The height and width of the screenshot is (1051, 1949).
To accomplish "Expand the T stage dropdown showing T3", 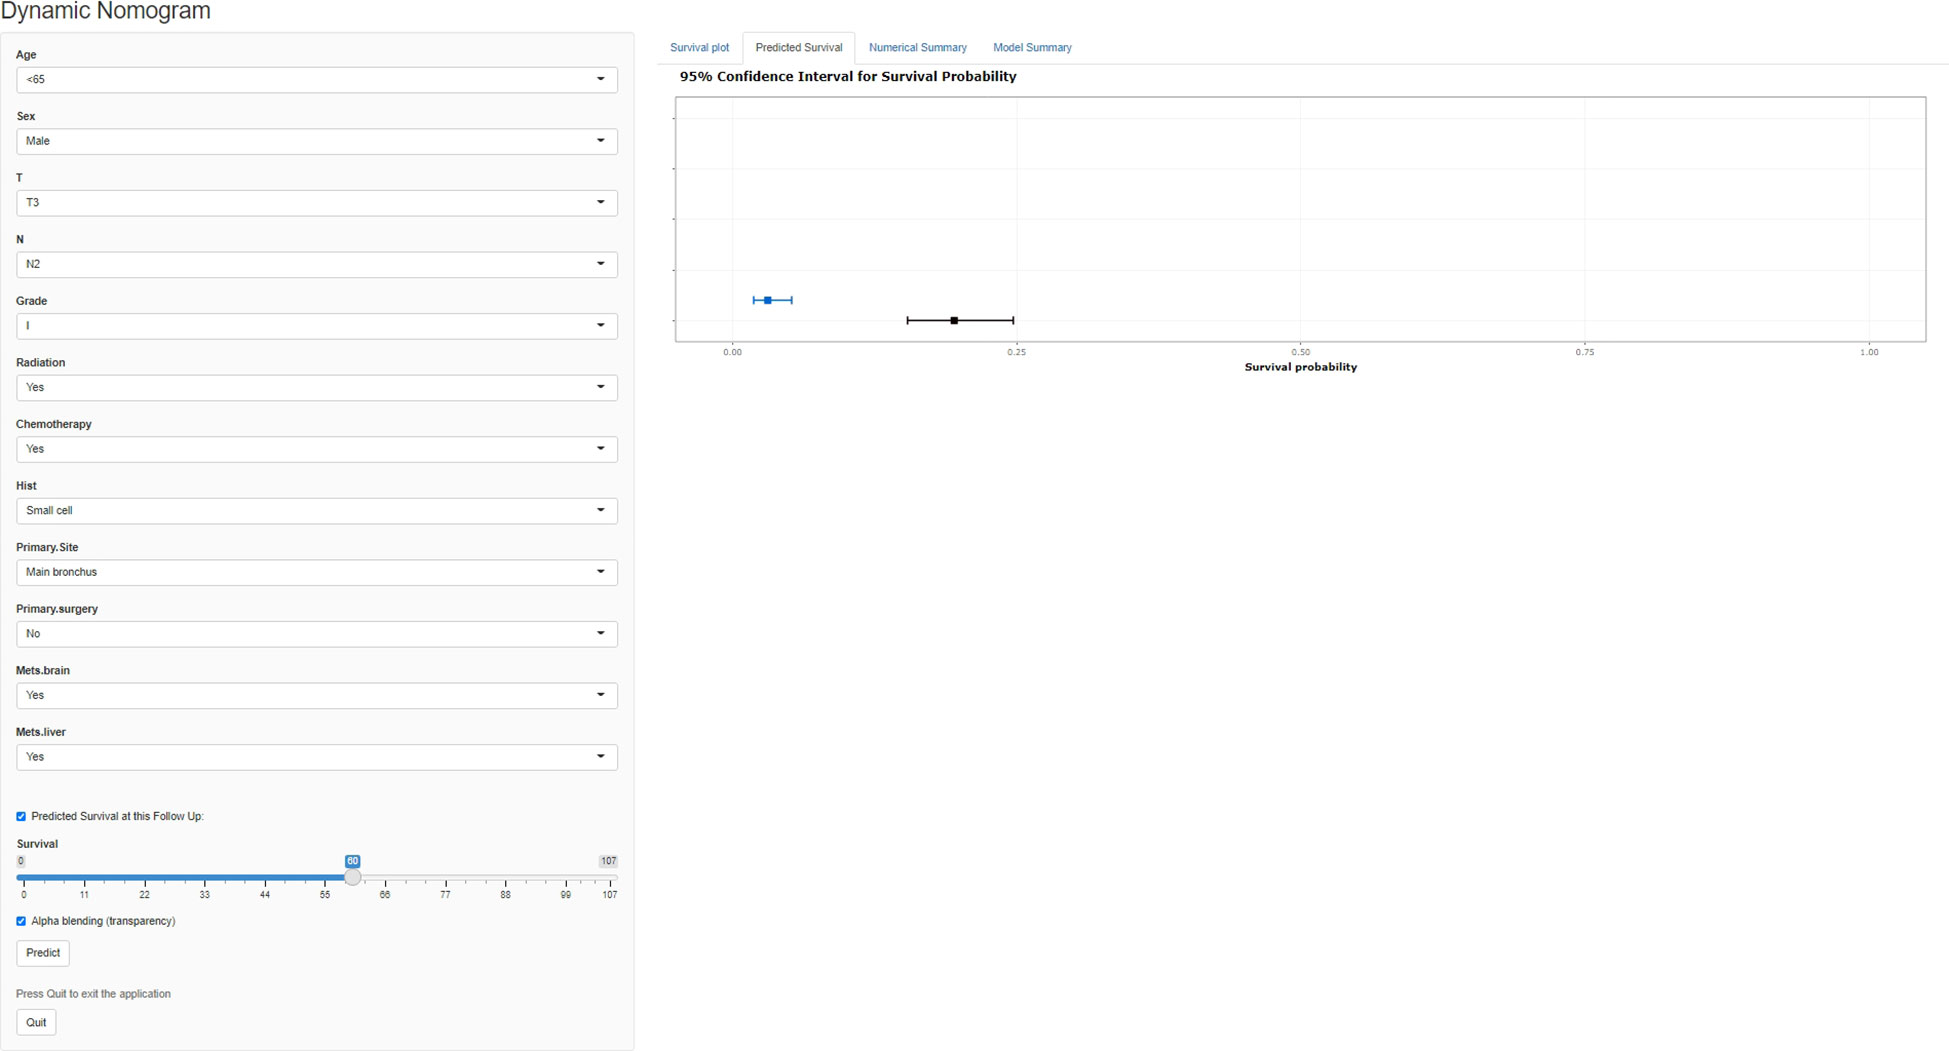I will coord(316,203).
